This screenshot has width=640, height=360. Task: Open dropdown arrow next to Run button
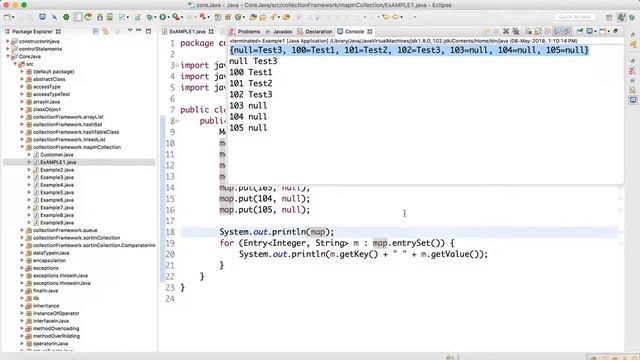(x=169, y=17)
